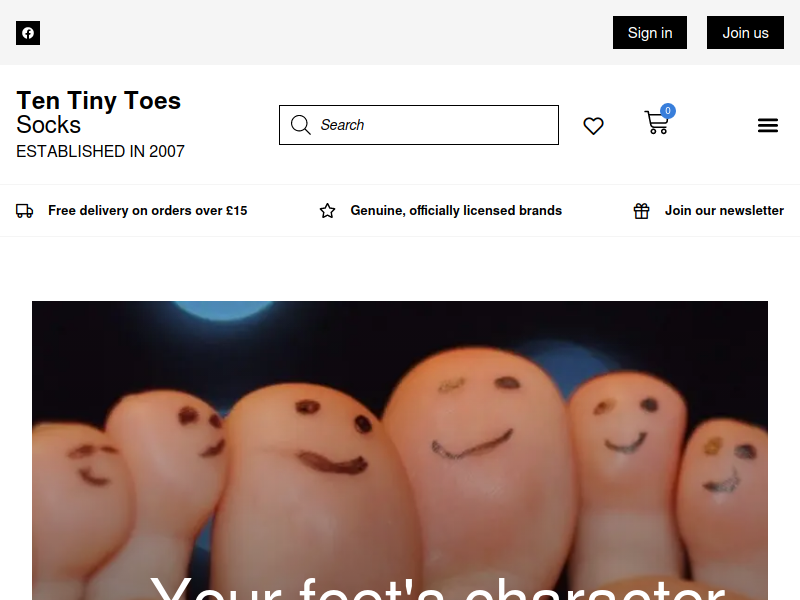The height and width of the screenshot is (600, 800).
Task: Click the magnifying glass search icon
Action: click(x=301, y=125)
